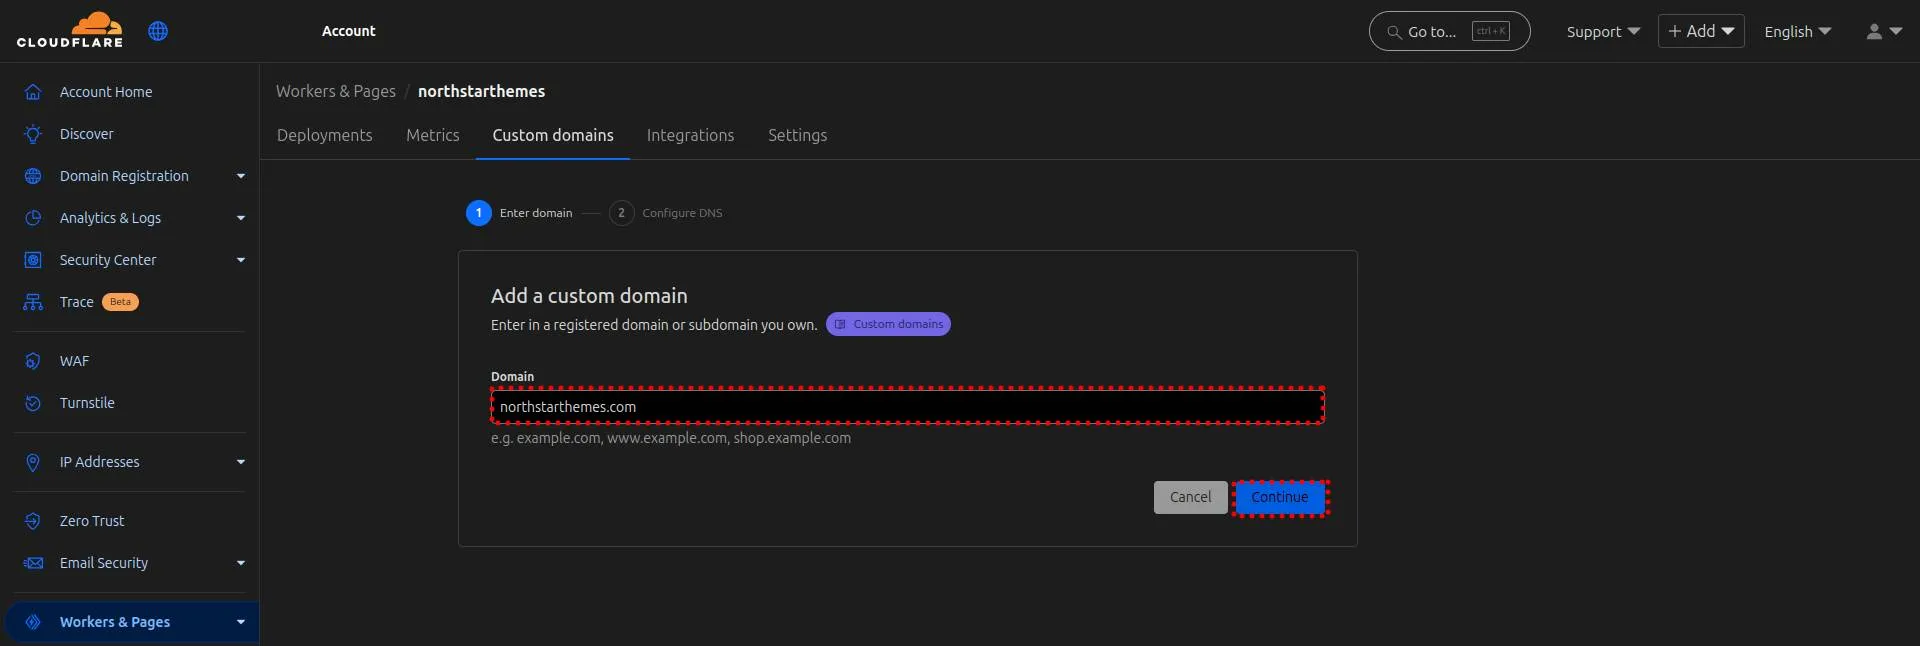Open the English language dropdown
Viewport: 1920px width, 646px height.
pos(1797,31)
